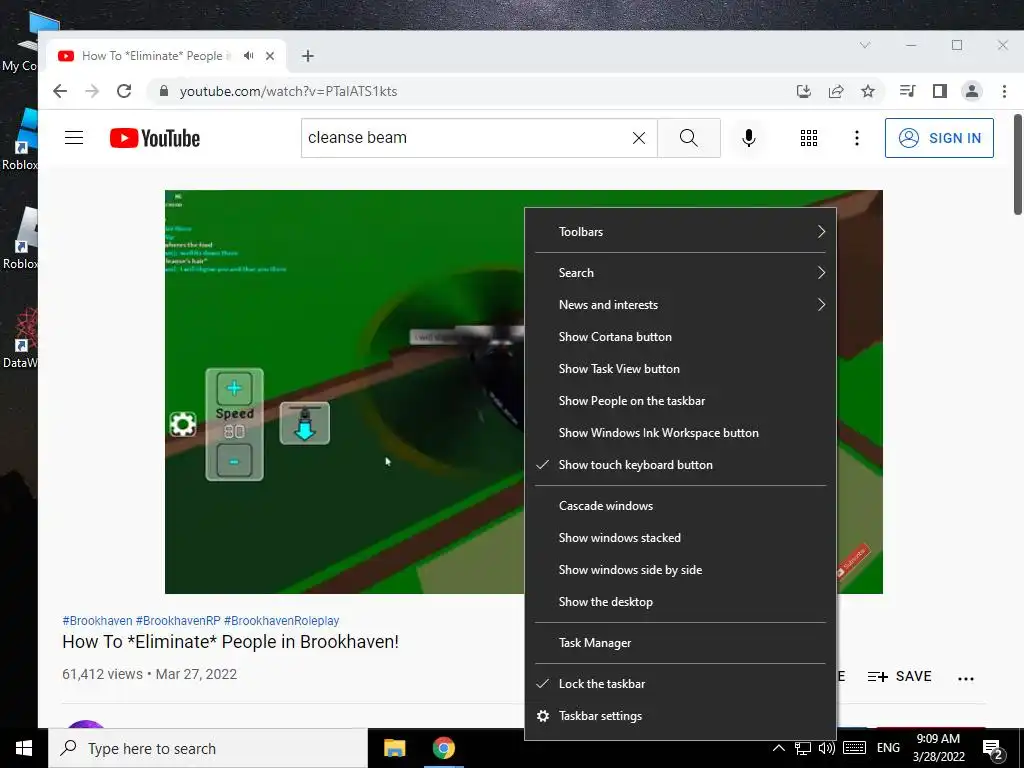Open Task Manager from context menu
1024x768 pixels.
point(680,643)
